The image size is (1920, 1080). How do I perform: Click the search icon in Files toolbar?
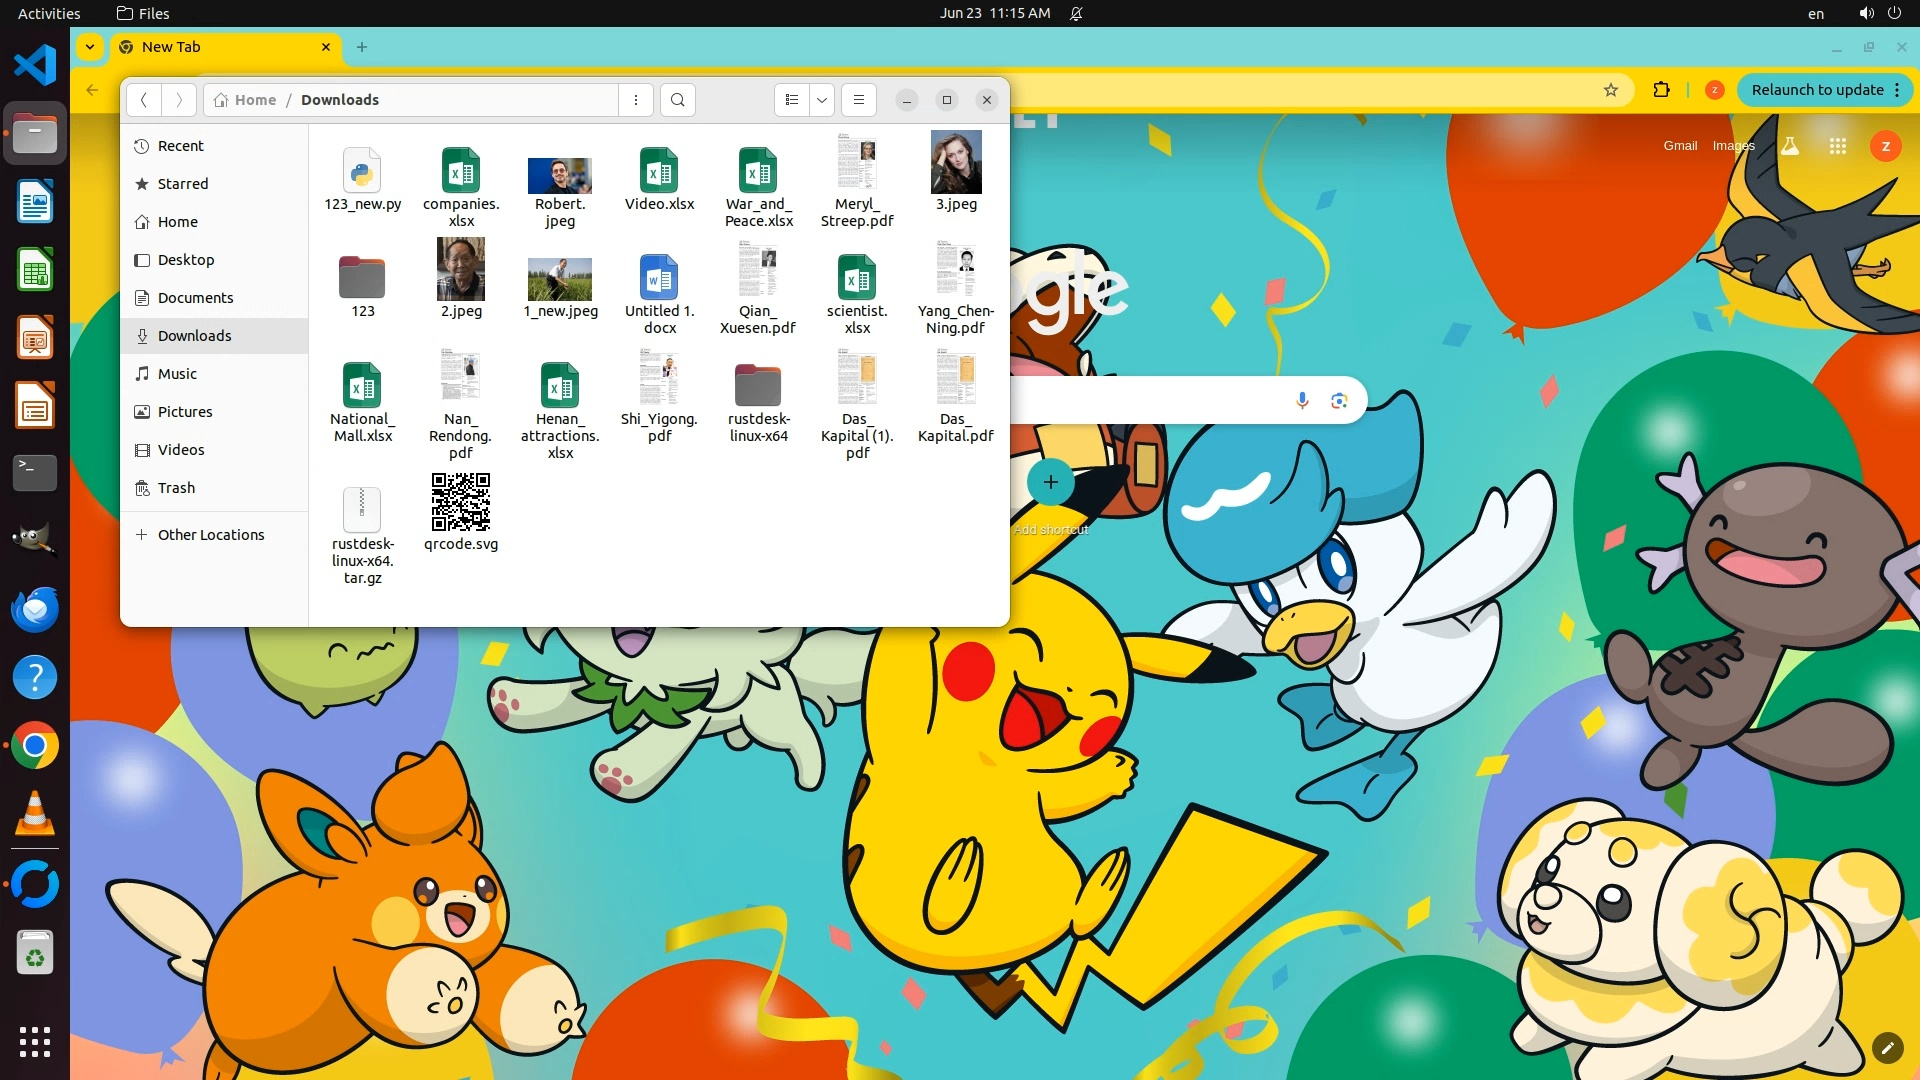[678, 100]
